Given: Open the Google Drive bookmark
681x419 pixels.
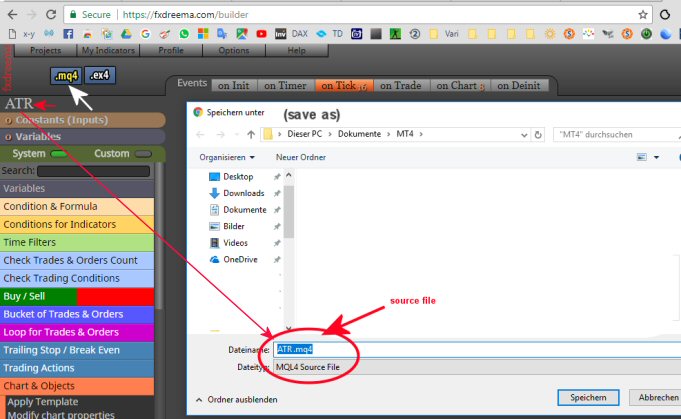Looking at the screenshot, I should (126, 34).
